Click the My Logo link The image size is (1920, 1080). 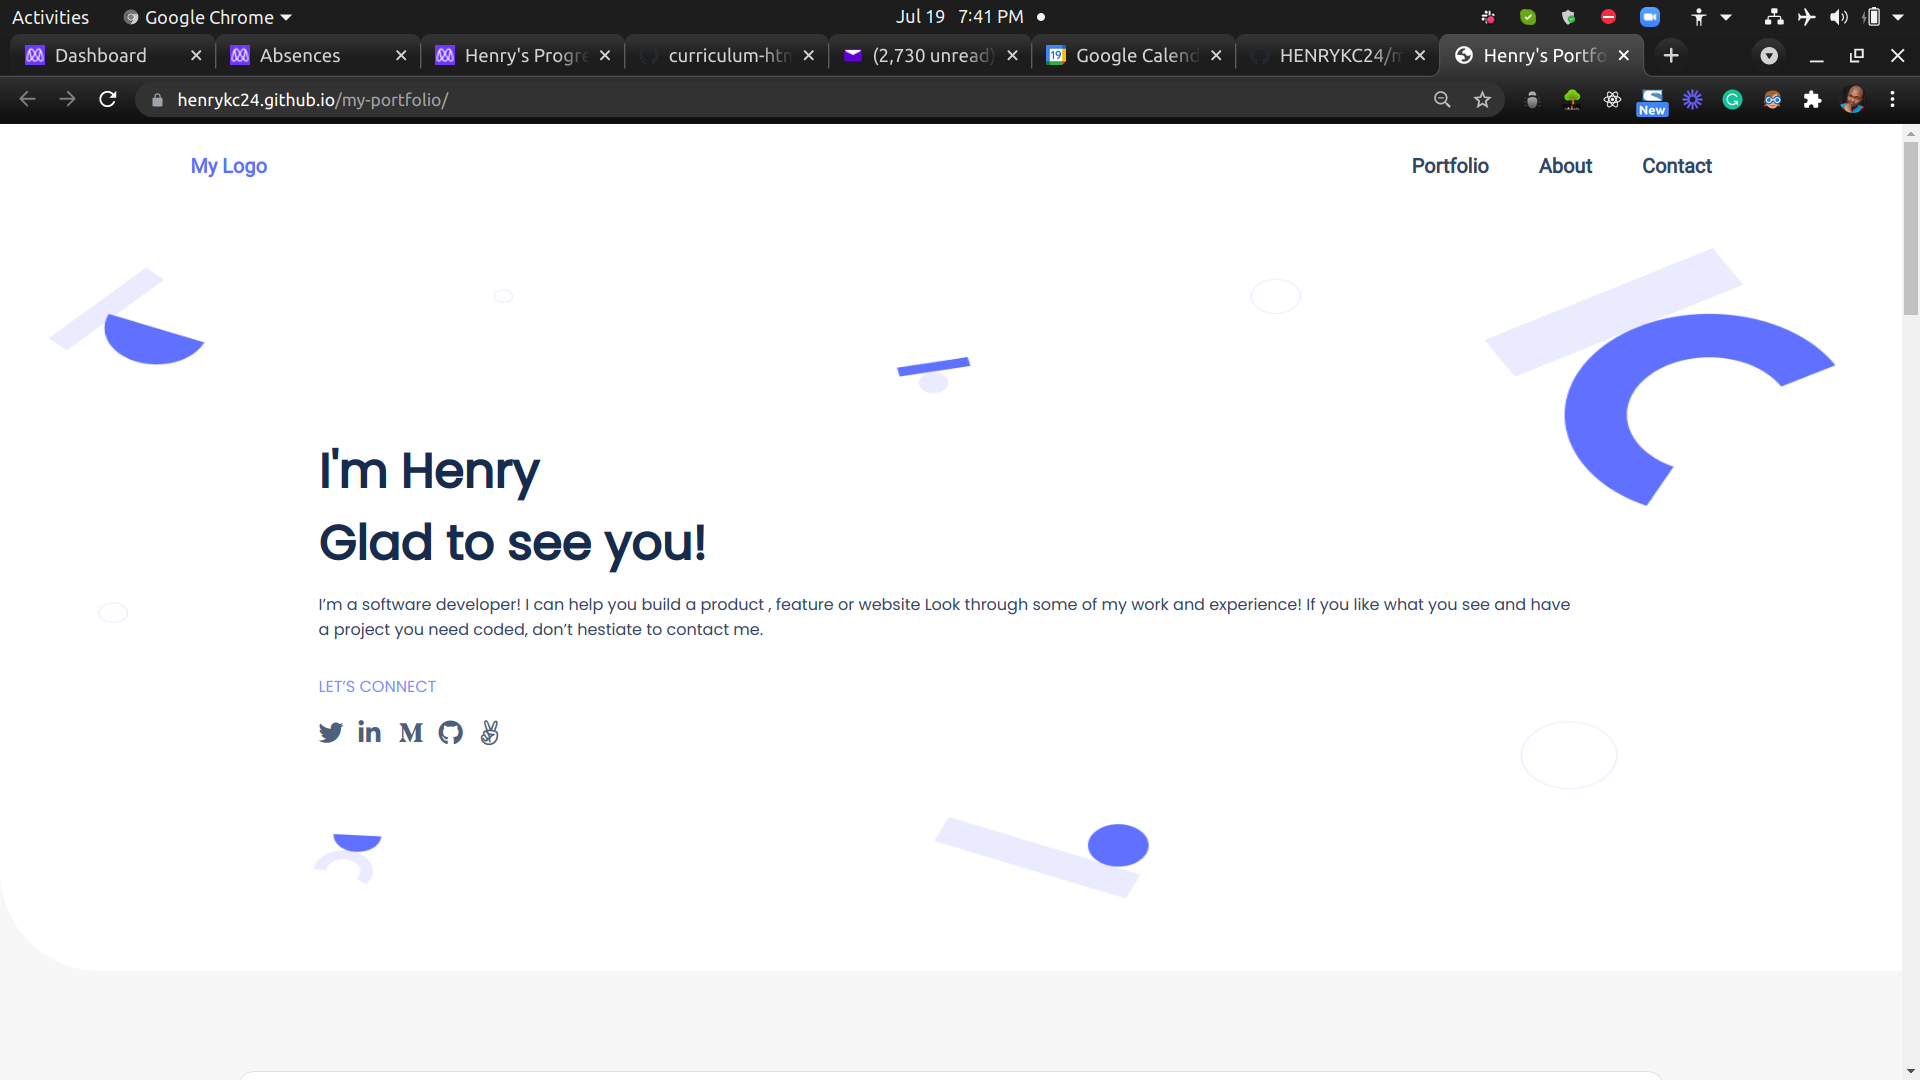pyautogui.click(x=229, y=166)
